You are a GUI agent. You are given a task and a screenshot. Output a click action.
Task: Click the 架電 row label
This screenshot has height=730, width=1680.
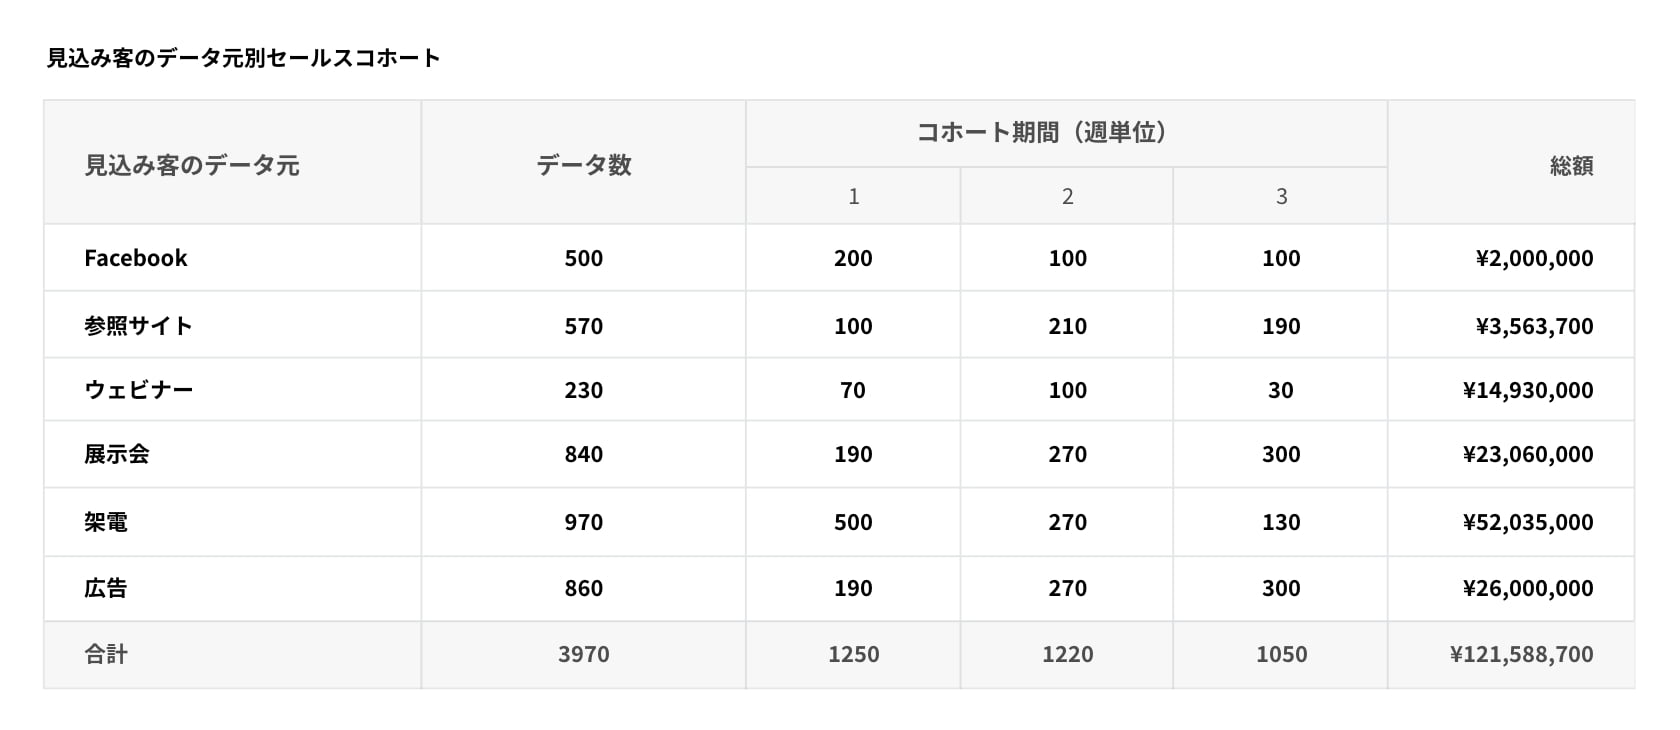(x=106, y=522)
